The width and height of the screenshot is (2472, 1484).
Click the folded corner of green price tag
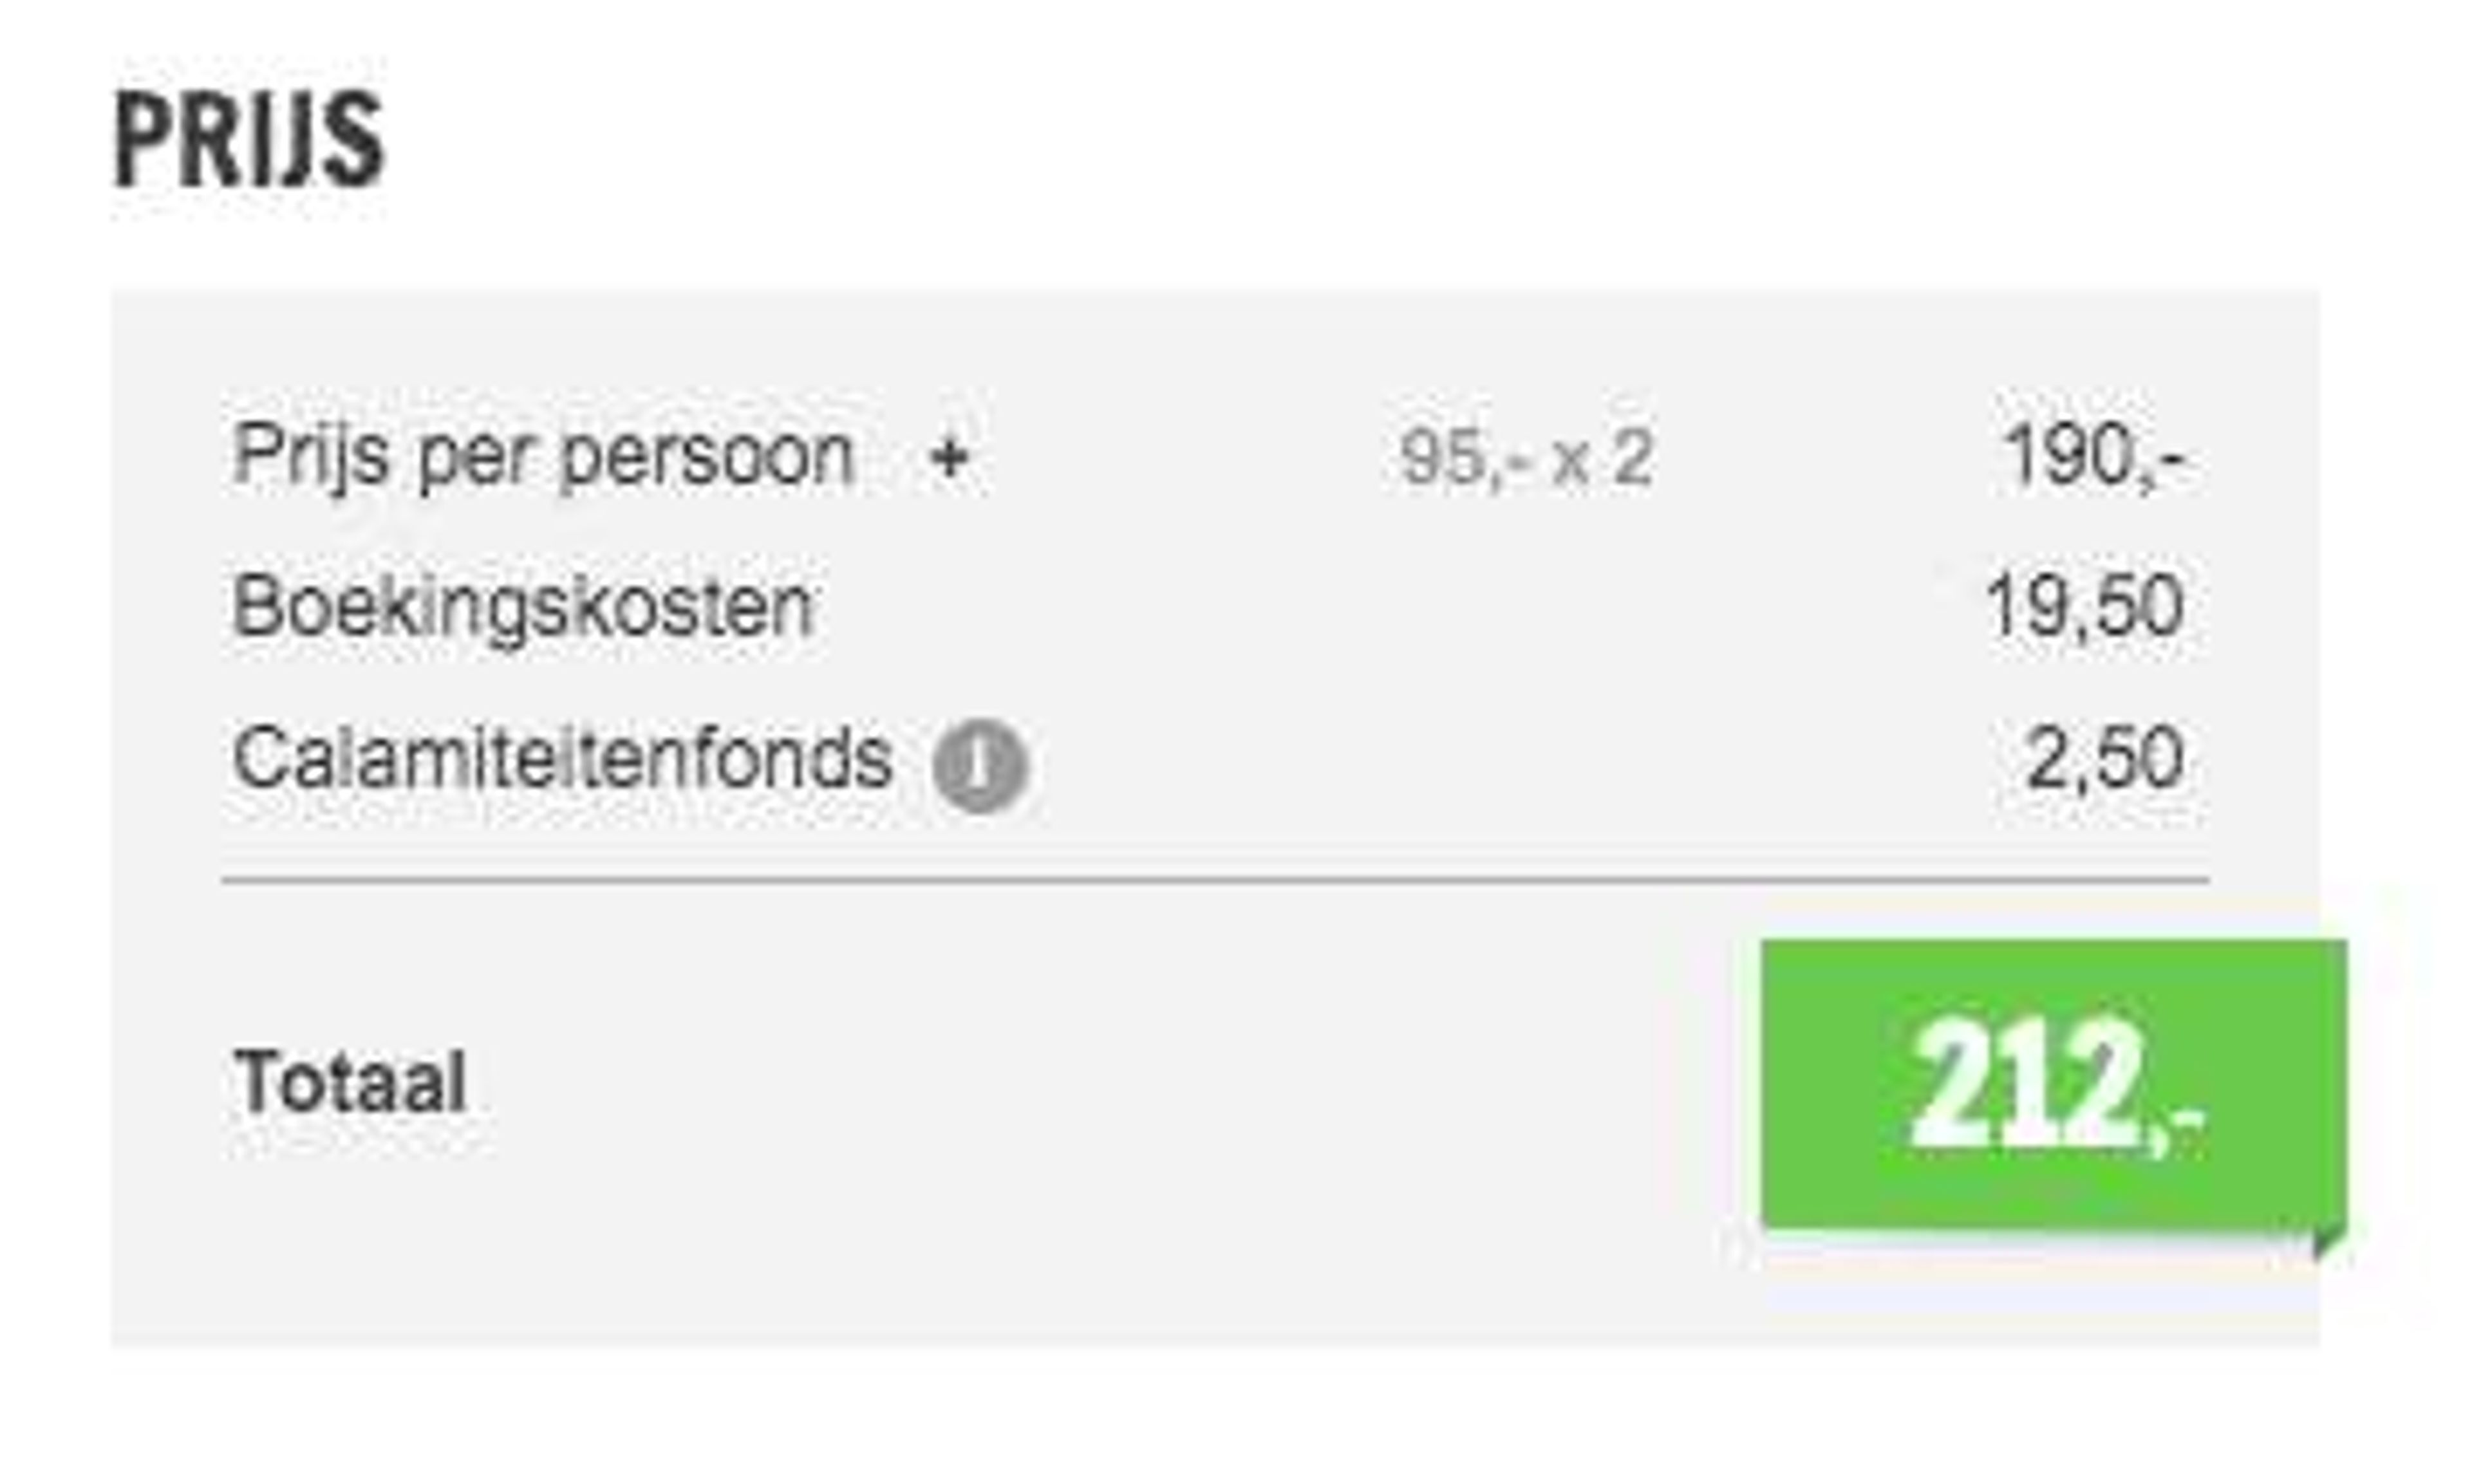coord(2329,1239)
